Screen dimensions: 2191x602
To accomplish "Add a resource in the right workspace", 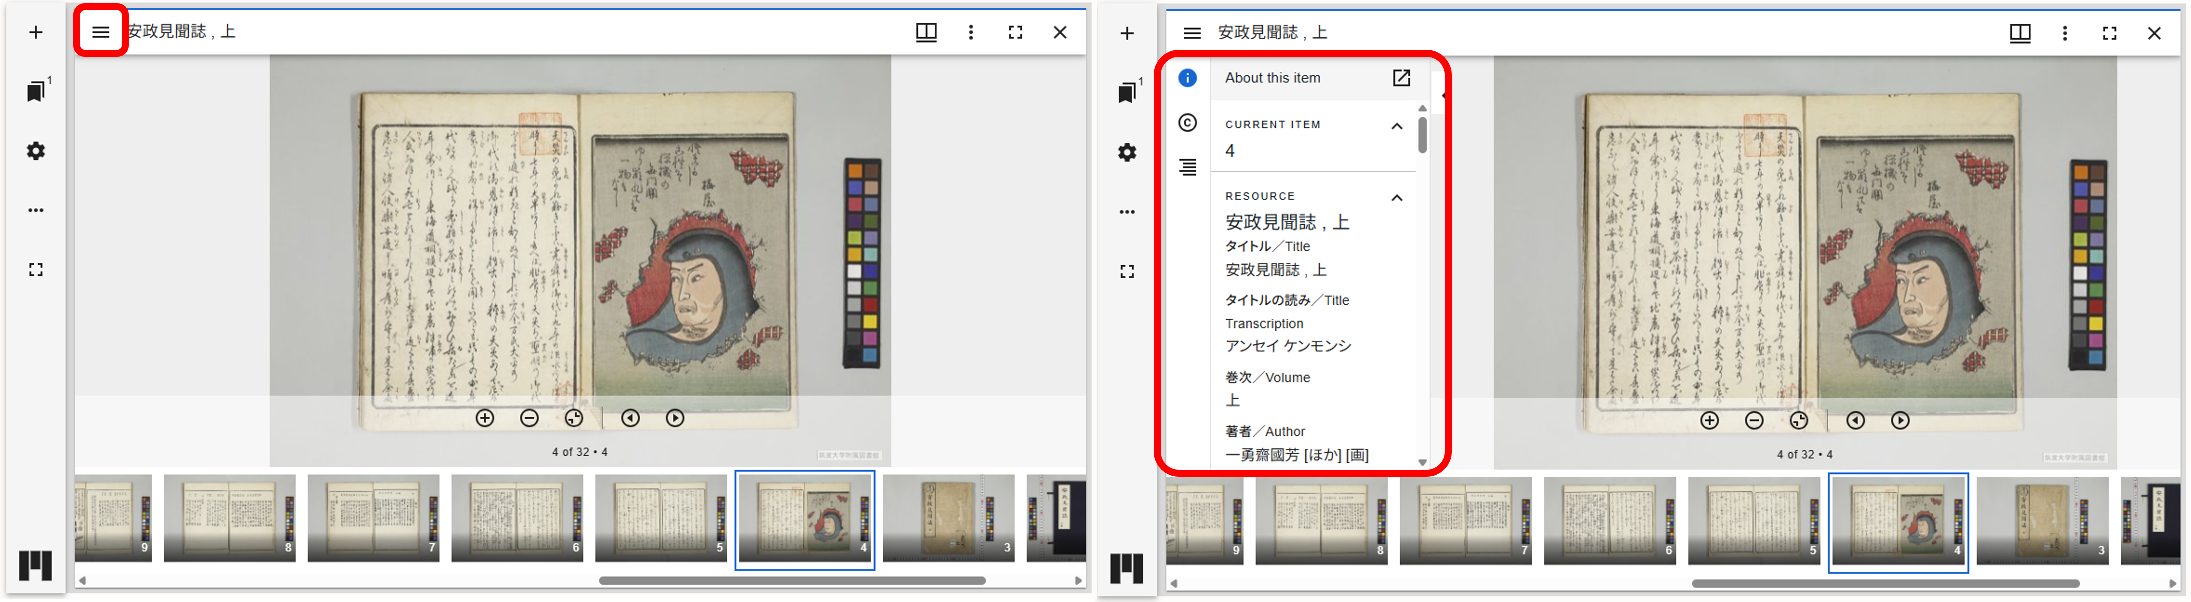I will point(1127,33).
